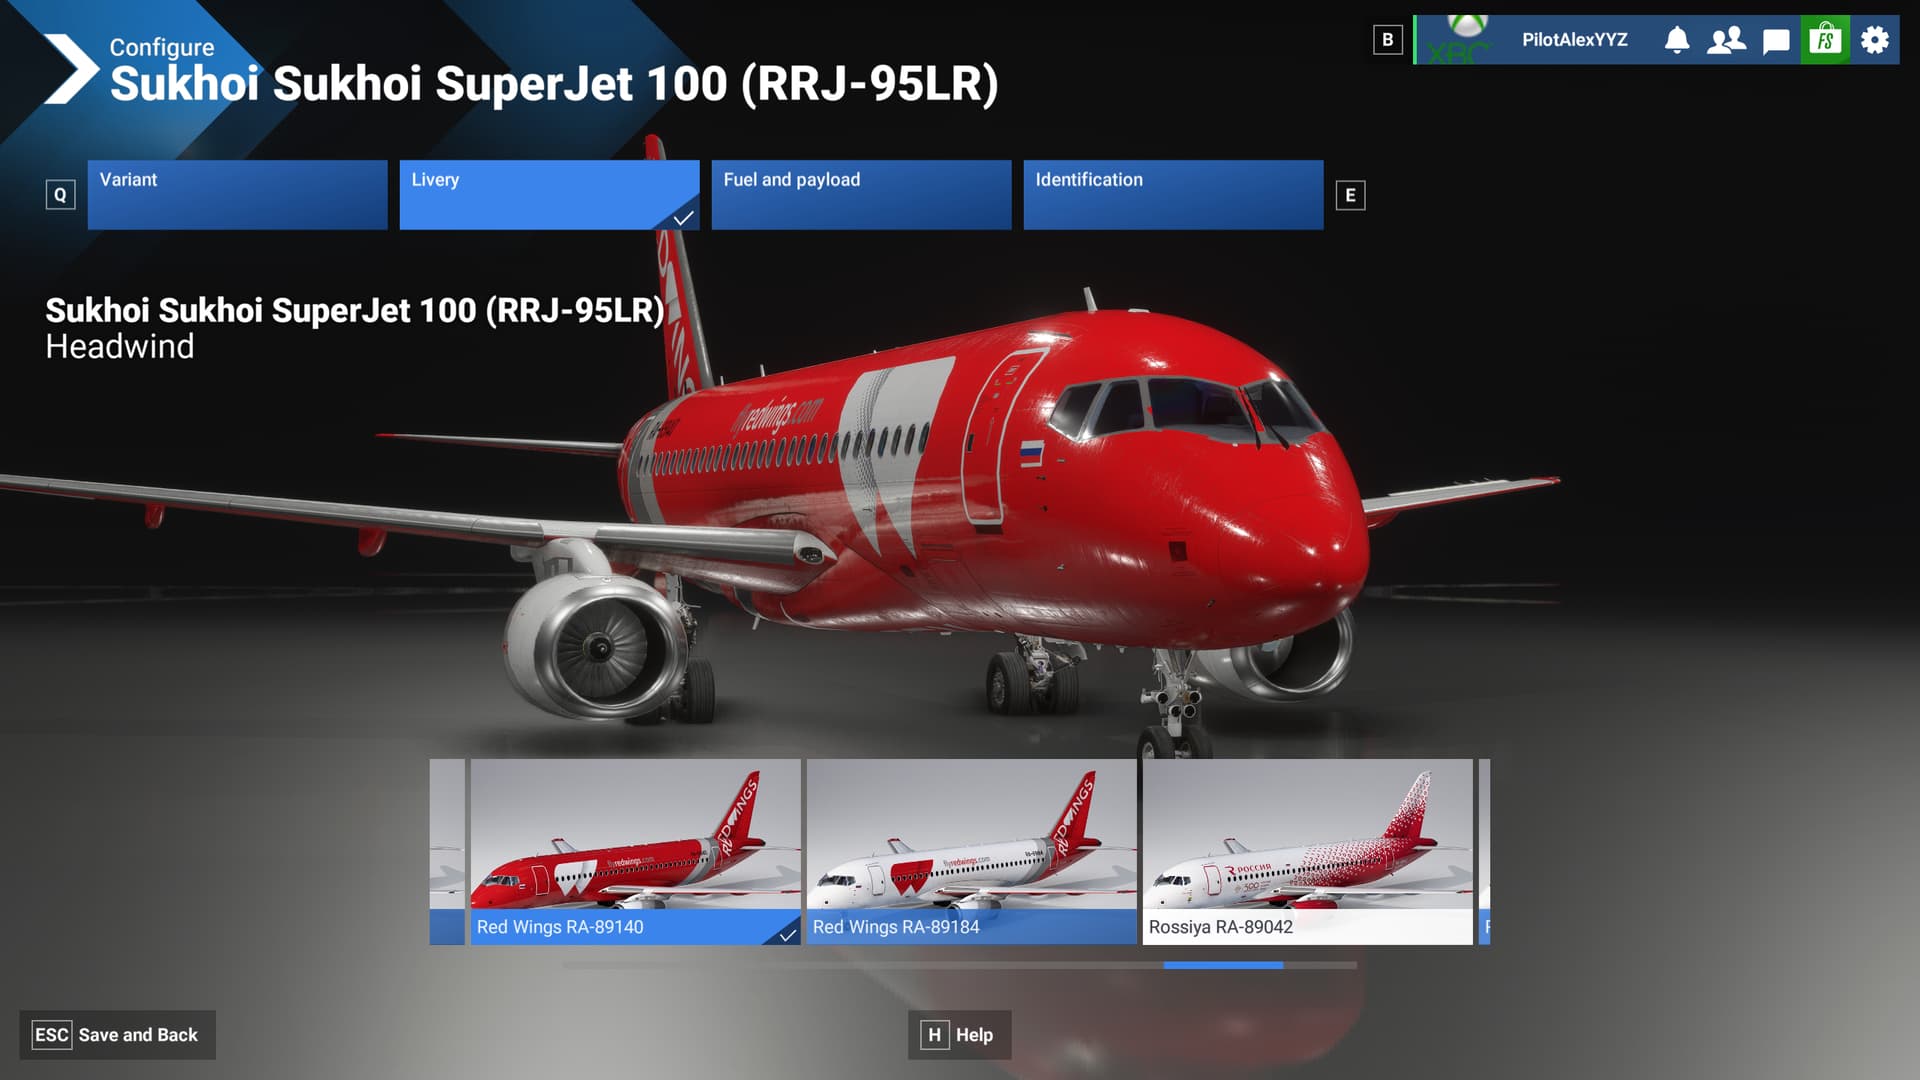Open the Identification tab
The height and width of the screenshot is (1080, 1920).
click(1173, 195)
